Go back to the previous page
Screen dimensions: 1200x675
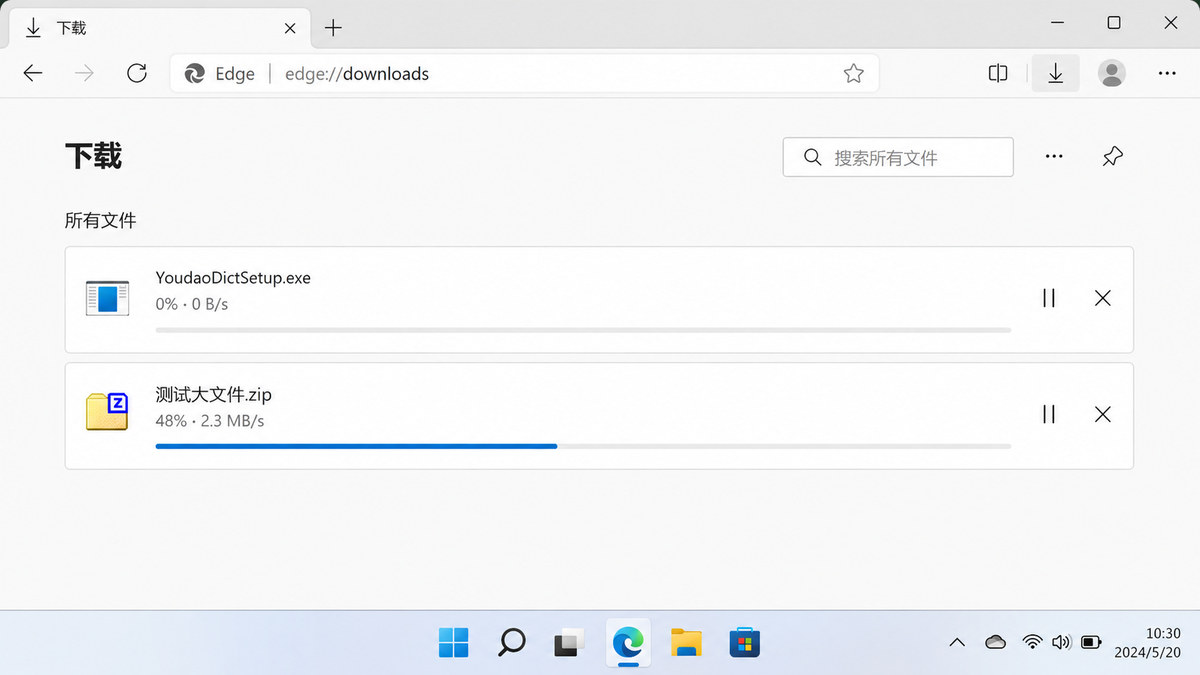tap(33, 73)
